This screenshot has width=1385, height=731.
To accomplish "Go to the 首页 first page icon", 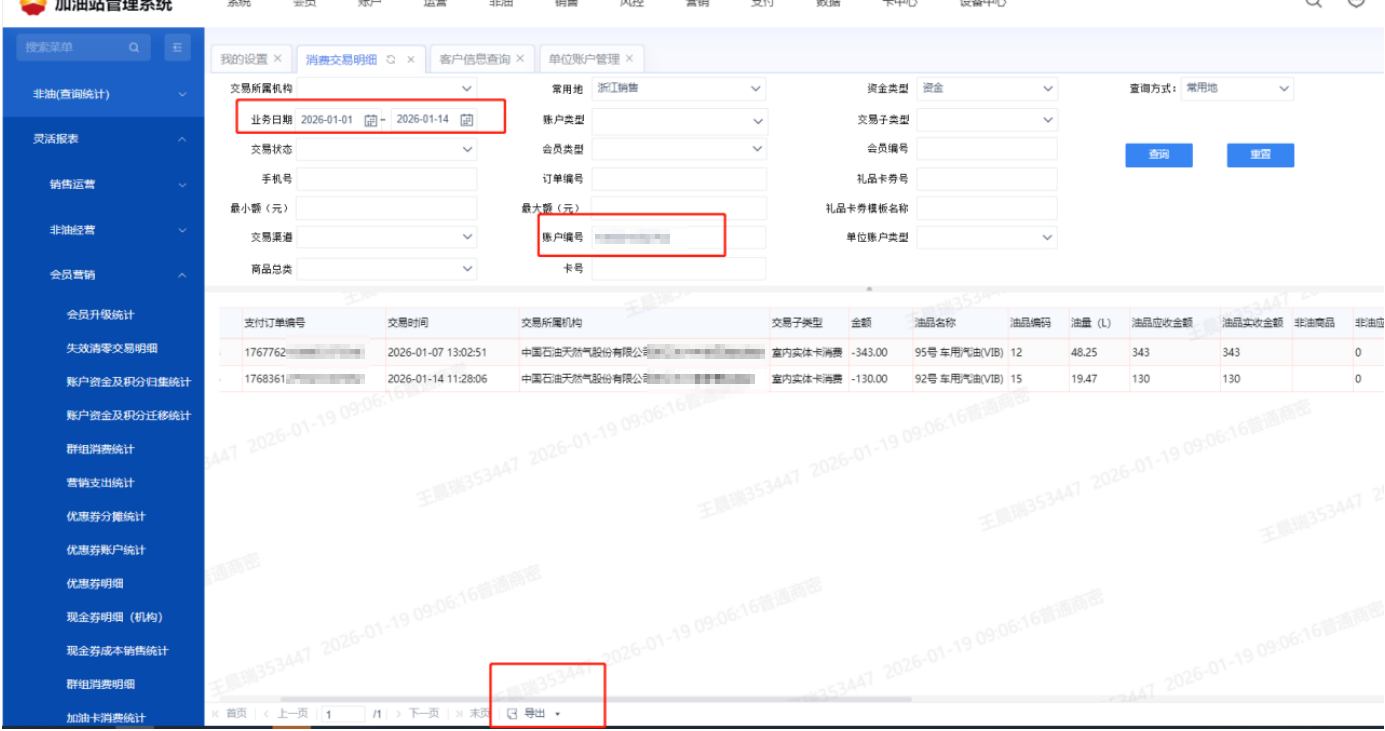I will click(x=216, y=713).
